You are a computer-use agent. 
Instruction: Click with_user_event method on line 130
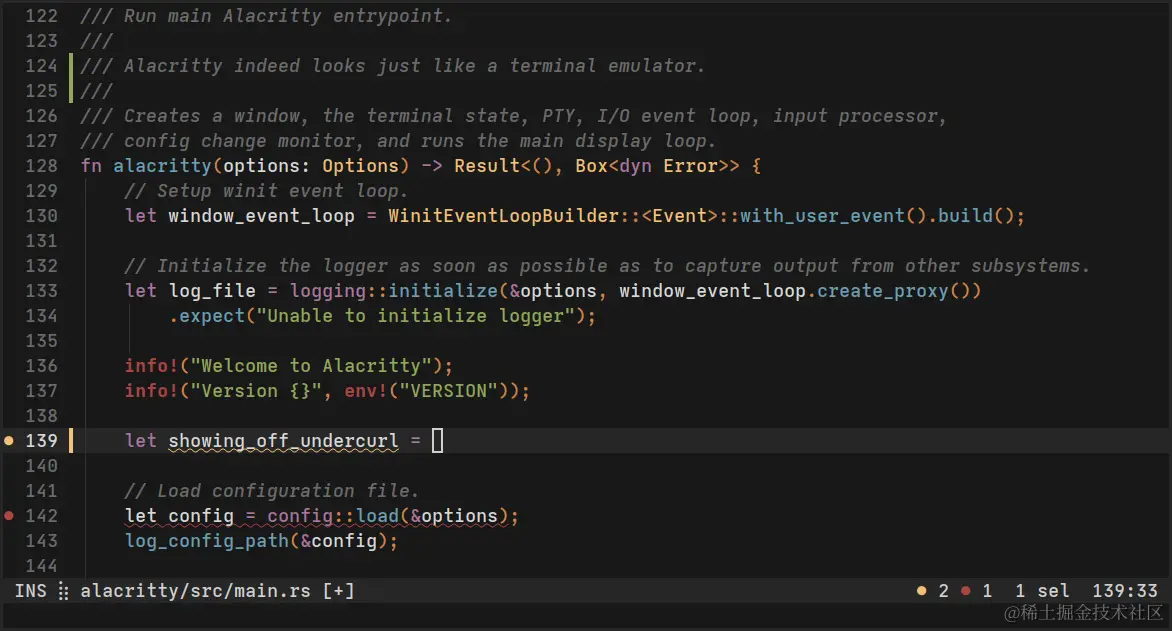[x=822, y=216]
